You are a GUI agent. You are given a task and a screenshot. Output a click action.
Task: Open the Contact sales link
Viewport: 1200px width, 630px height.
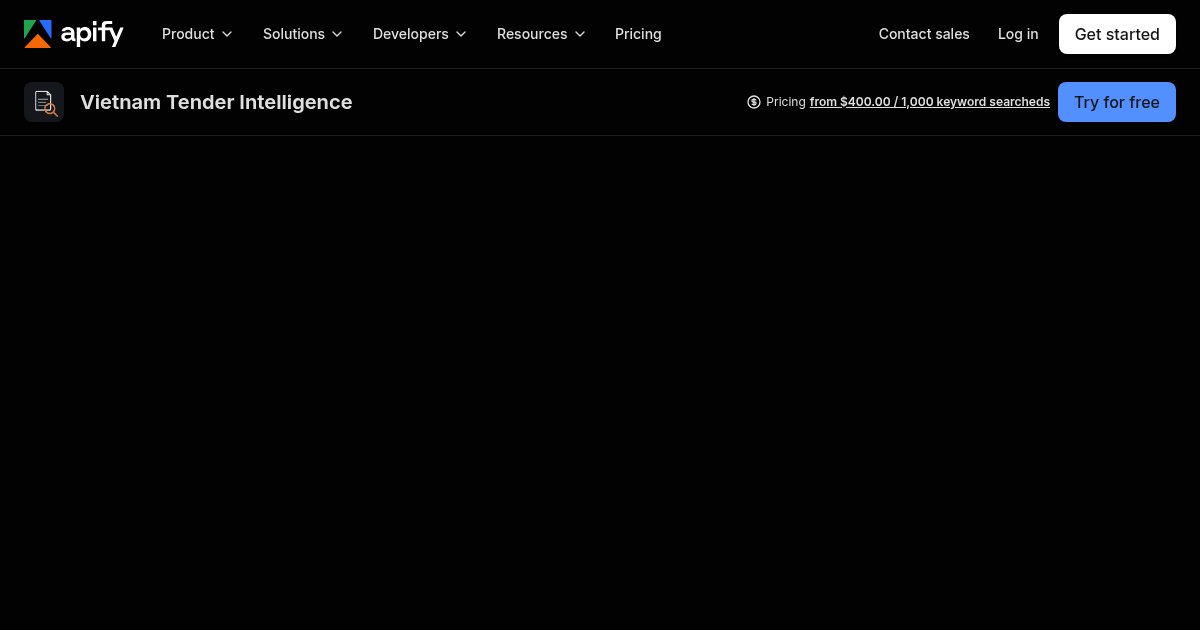coord(924,34)
